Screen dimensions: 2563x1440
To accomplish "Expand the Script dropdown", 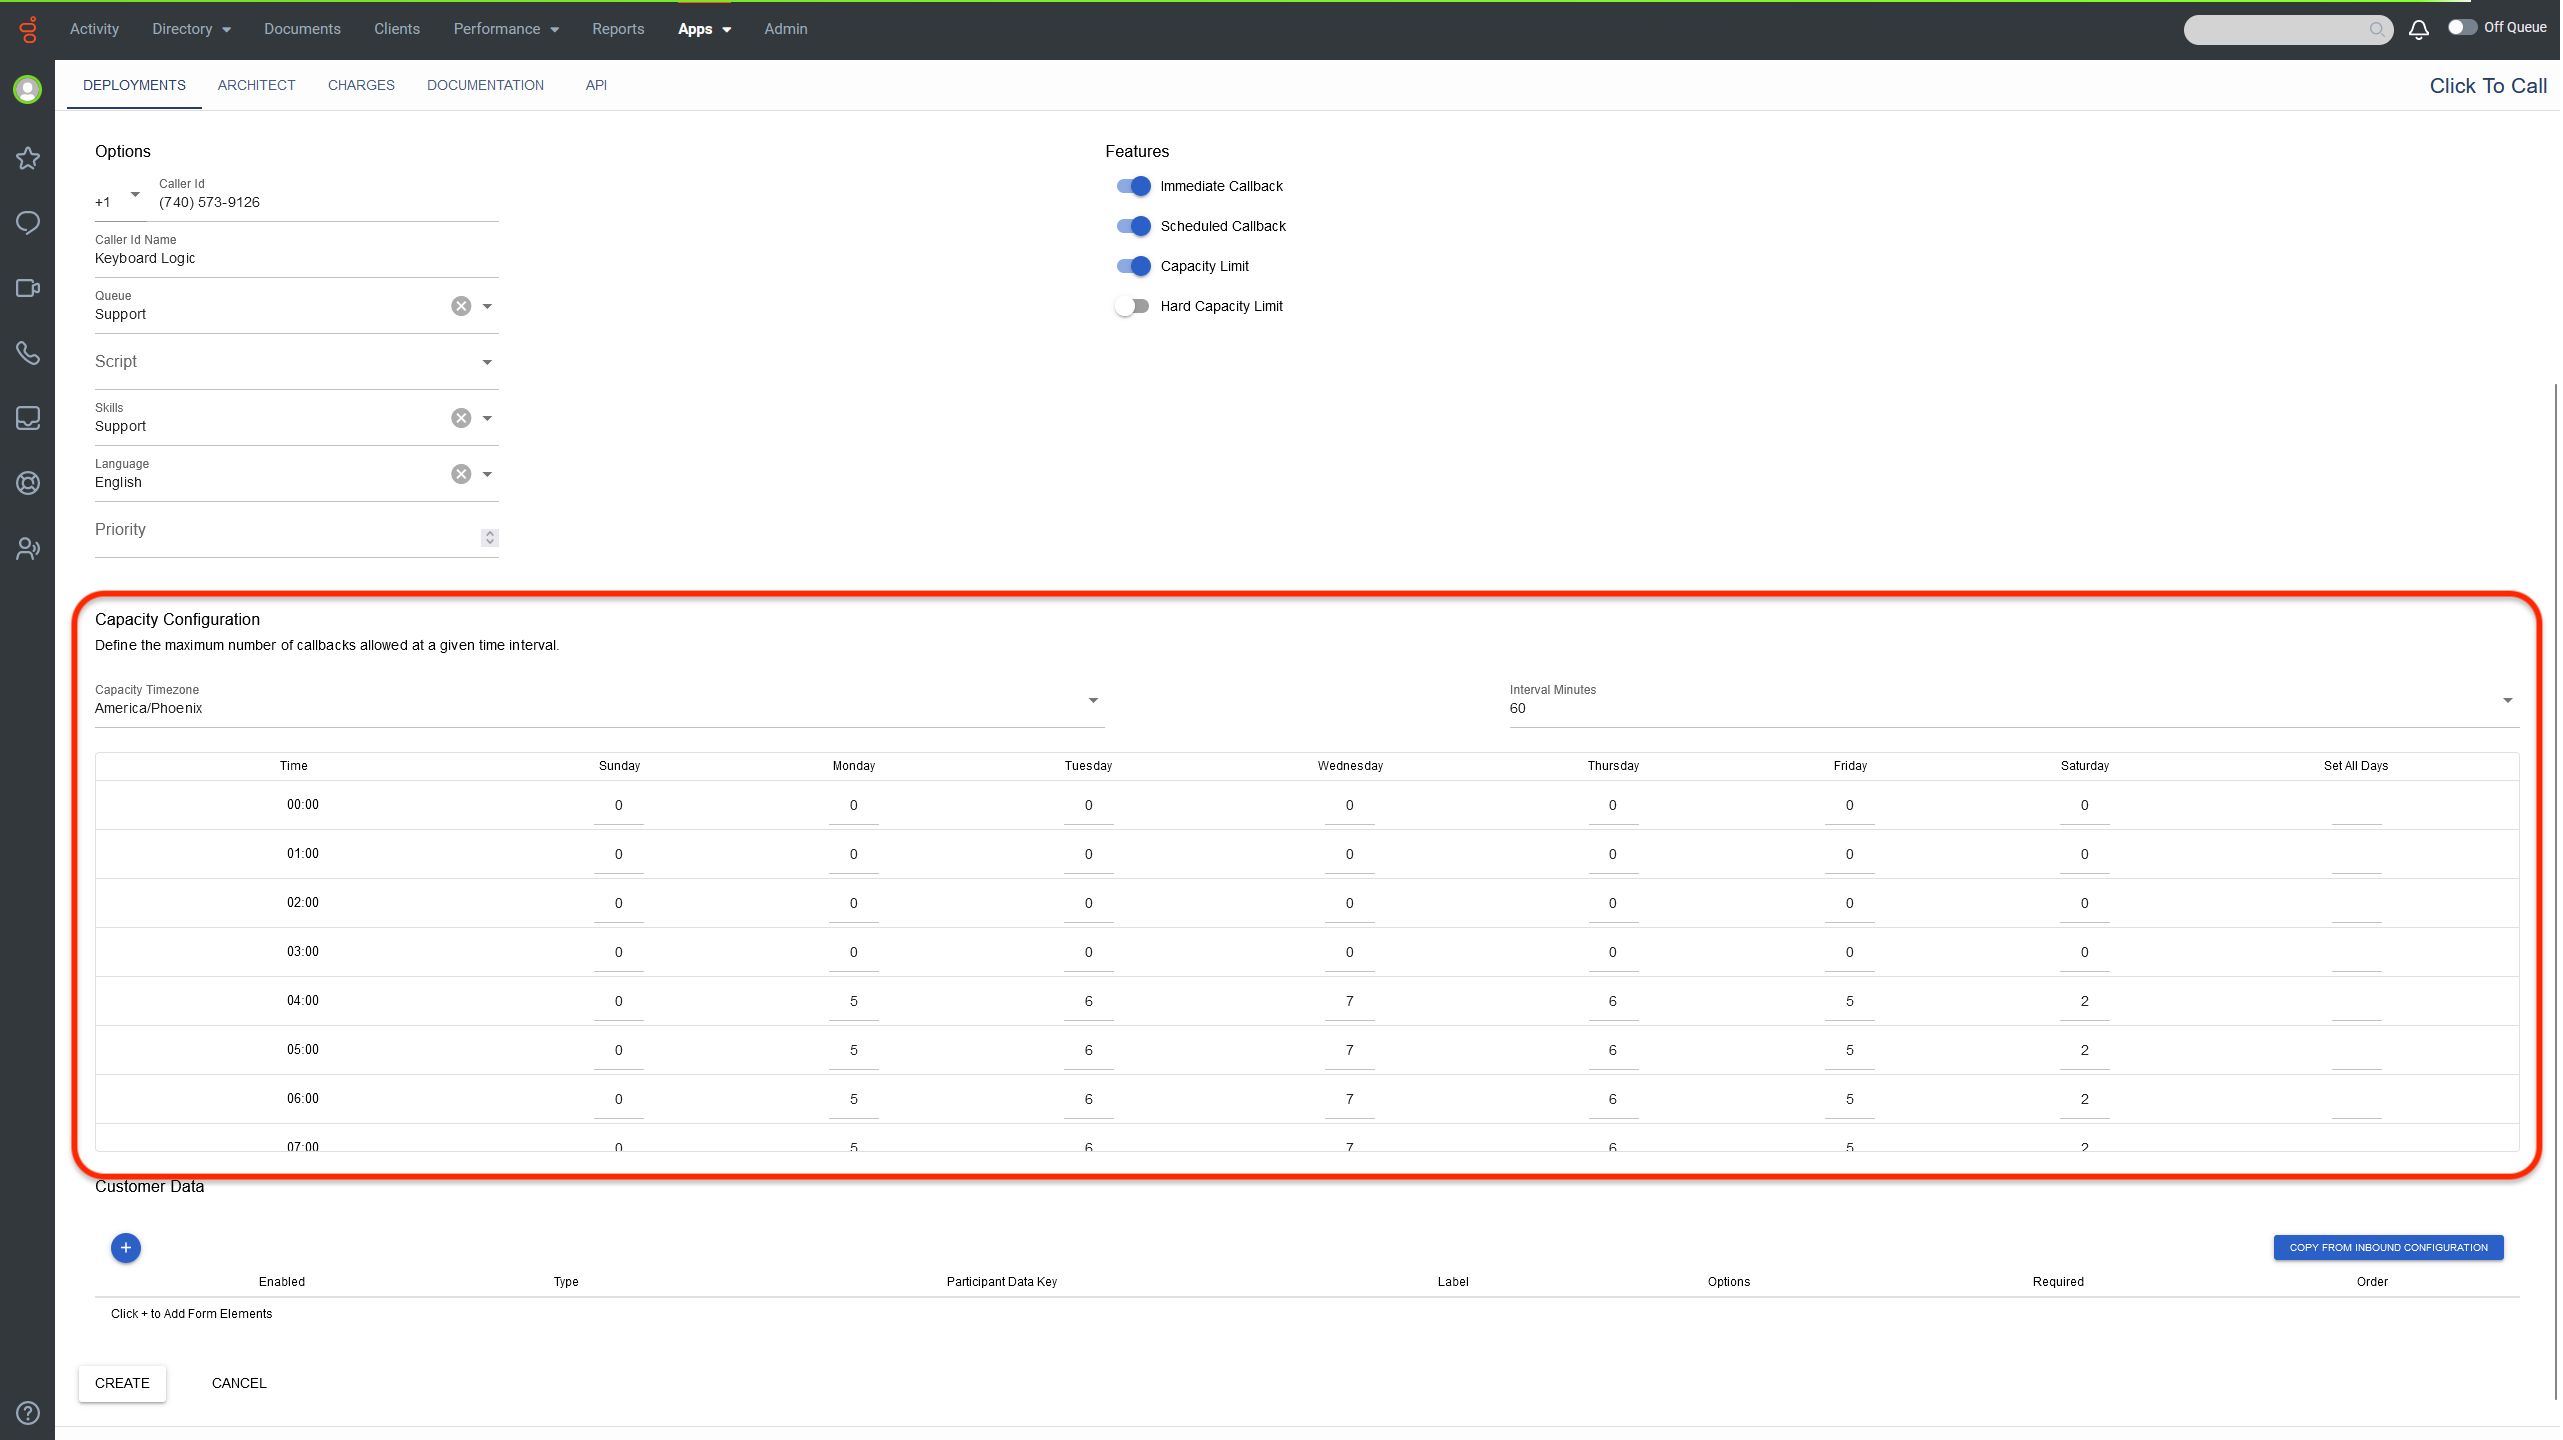I will (487, 362).
